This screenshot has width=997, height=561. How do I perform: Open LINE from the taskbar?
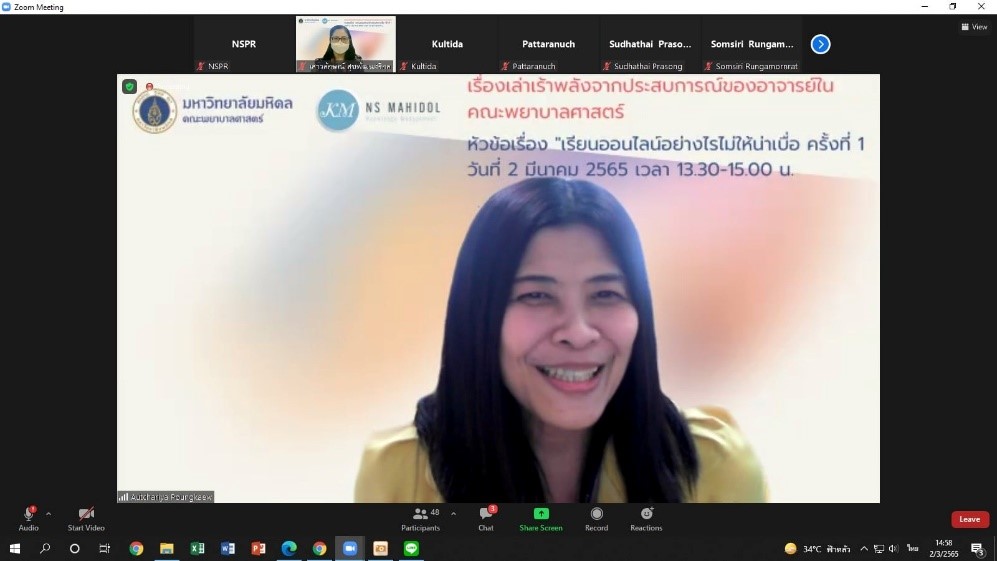coord(411,548)
